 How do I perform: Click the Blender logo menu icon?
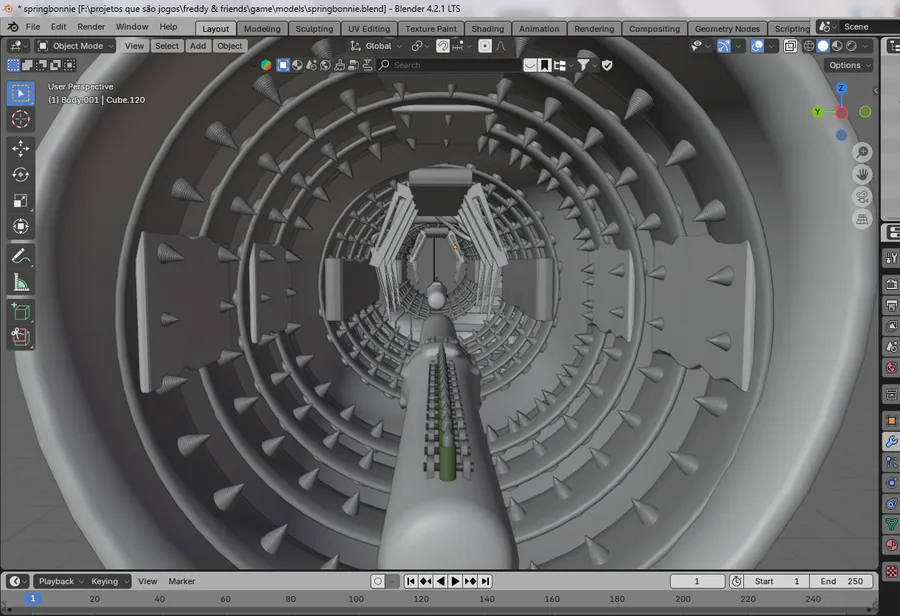click(x=13, y=27)
